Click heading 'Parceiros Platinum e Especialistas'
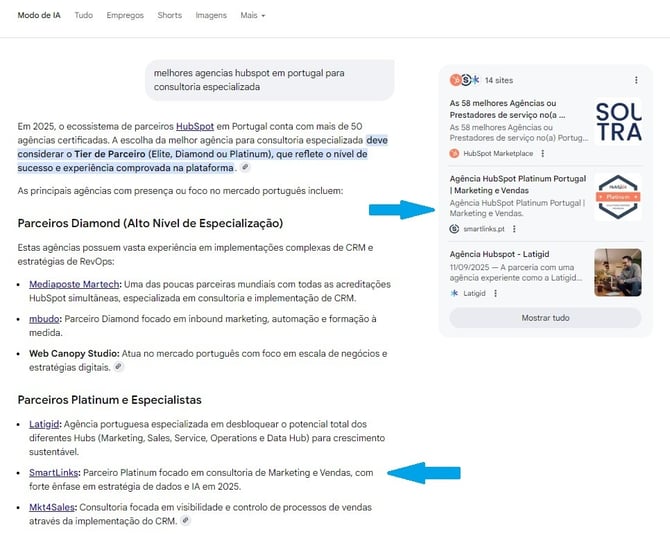 [x=109, y=400]
